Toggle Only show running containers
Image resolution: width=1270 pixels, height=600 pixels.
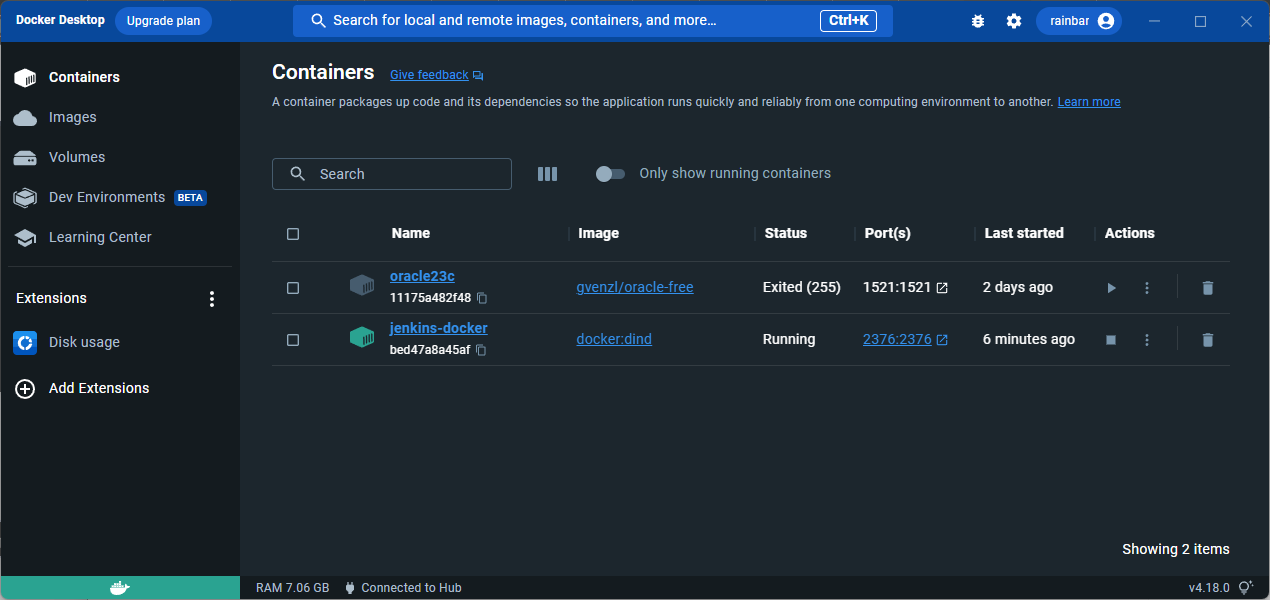tap(610, 174)
